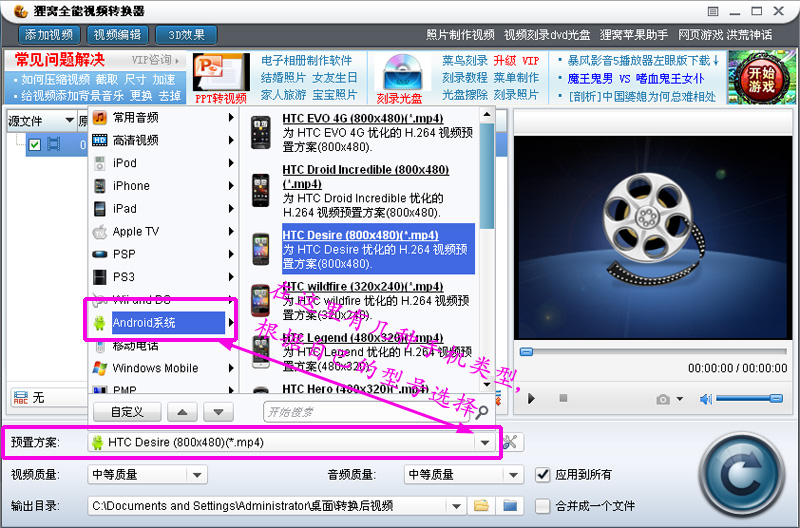The height and width of the screenshot is (528, 800).
Task: Open 狸窝苹果助手 link
Action: pyautogui.click(x=634, y=35)
